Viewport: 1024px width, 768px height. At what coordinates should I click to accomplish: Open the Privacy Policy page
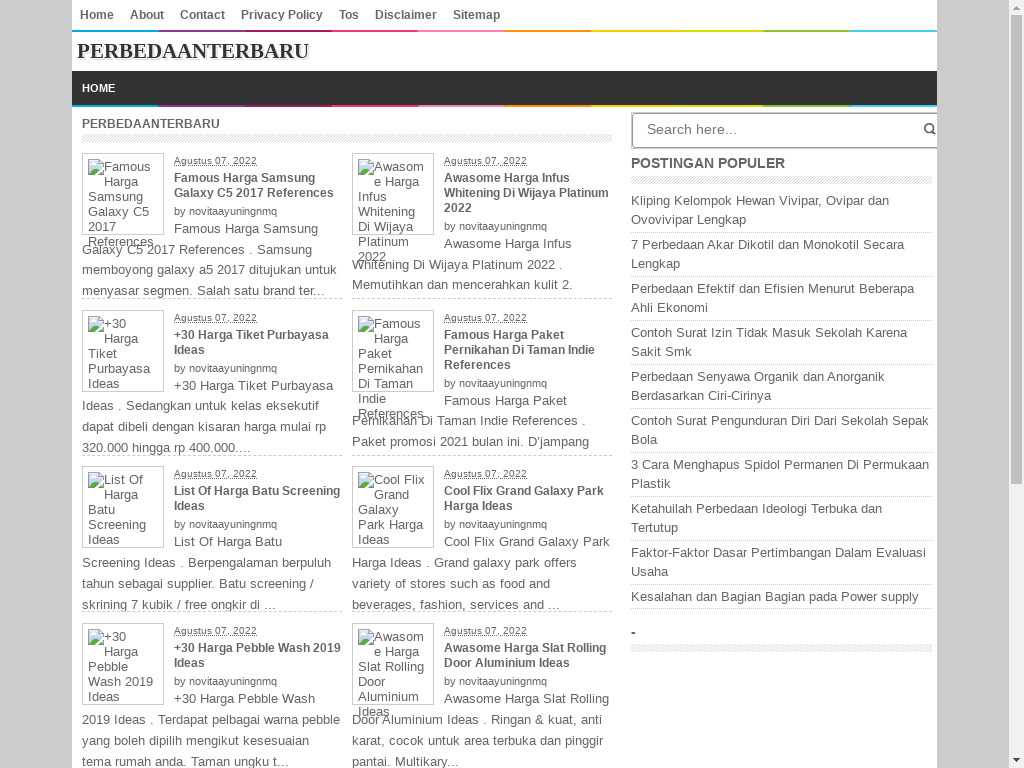coord(281,14)
